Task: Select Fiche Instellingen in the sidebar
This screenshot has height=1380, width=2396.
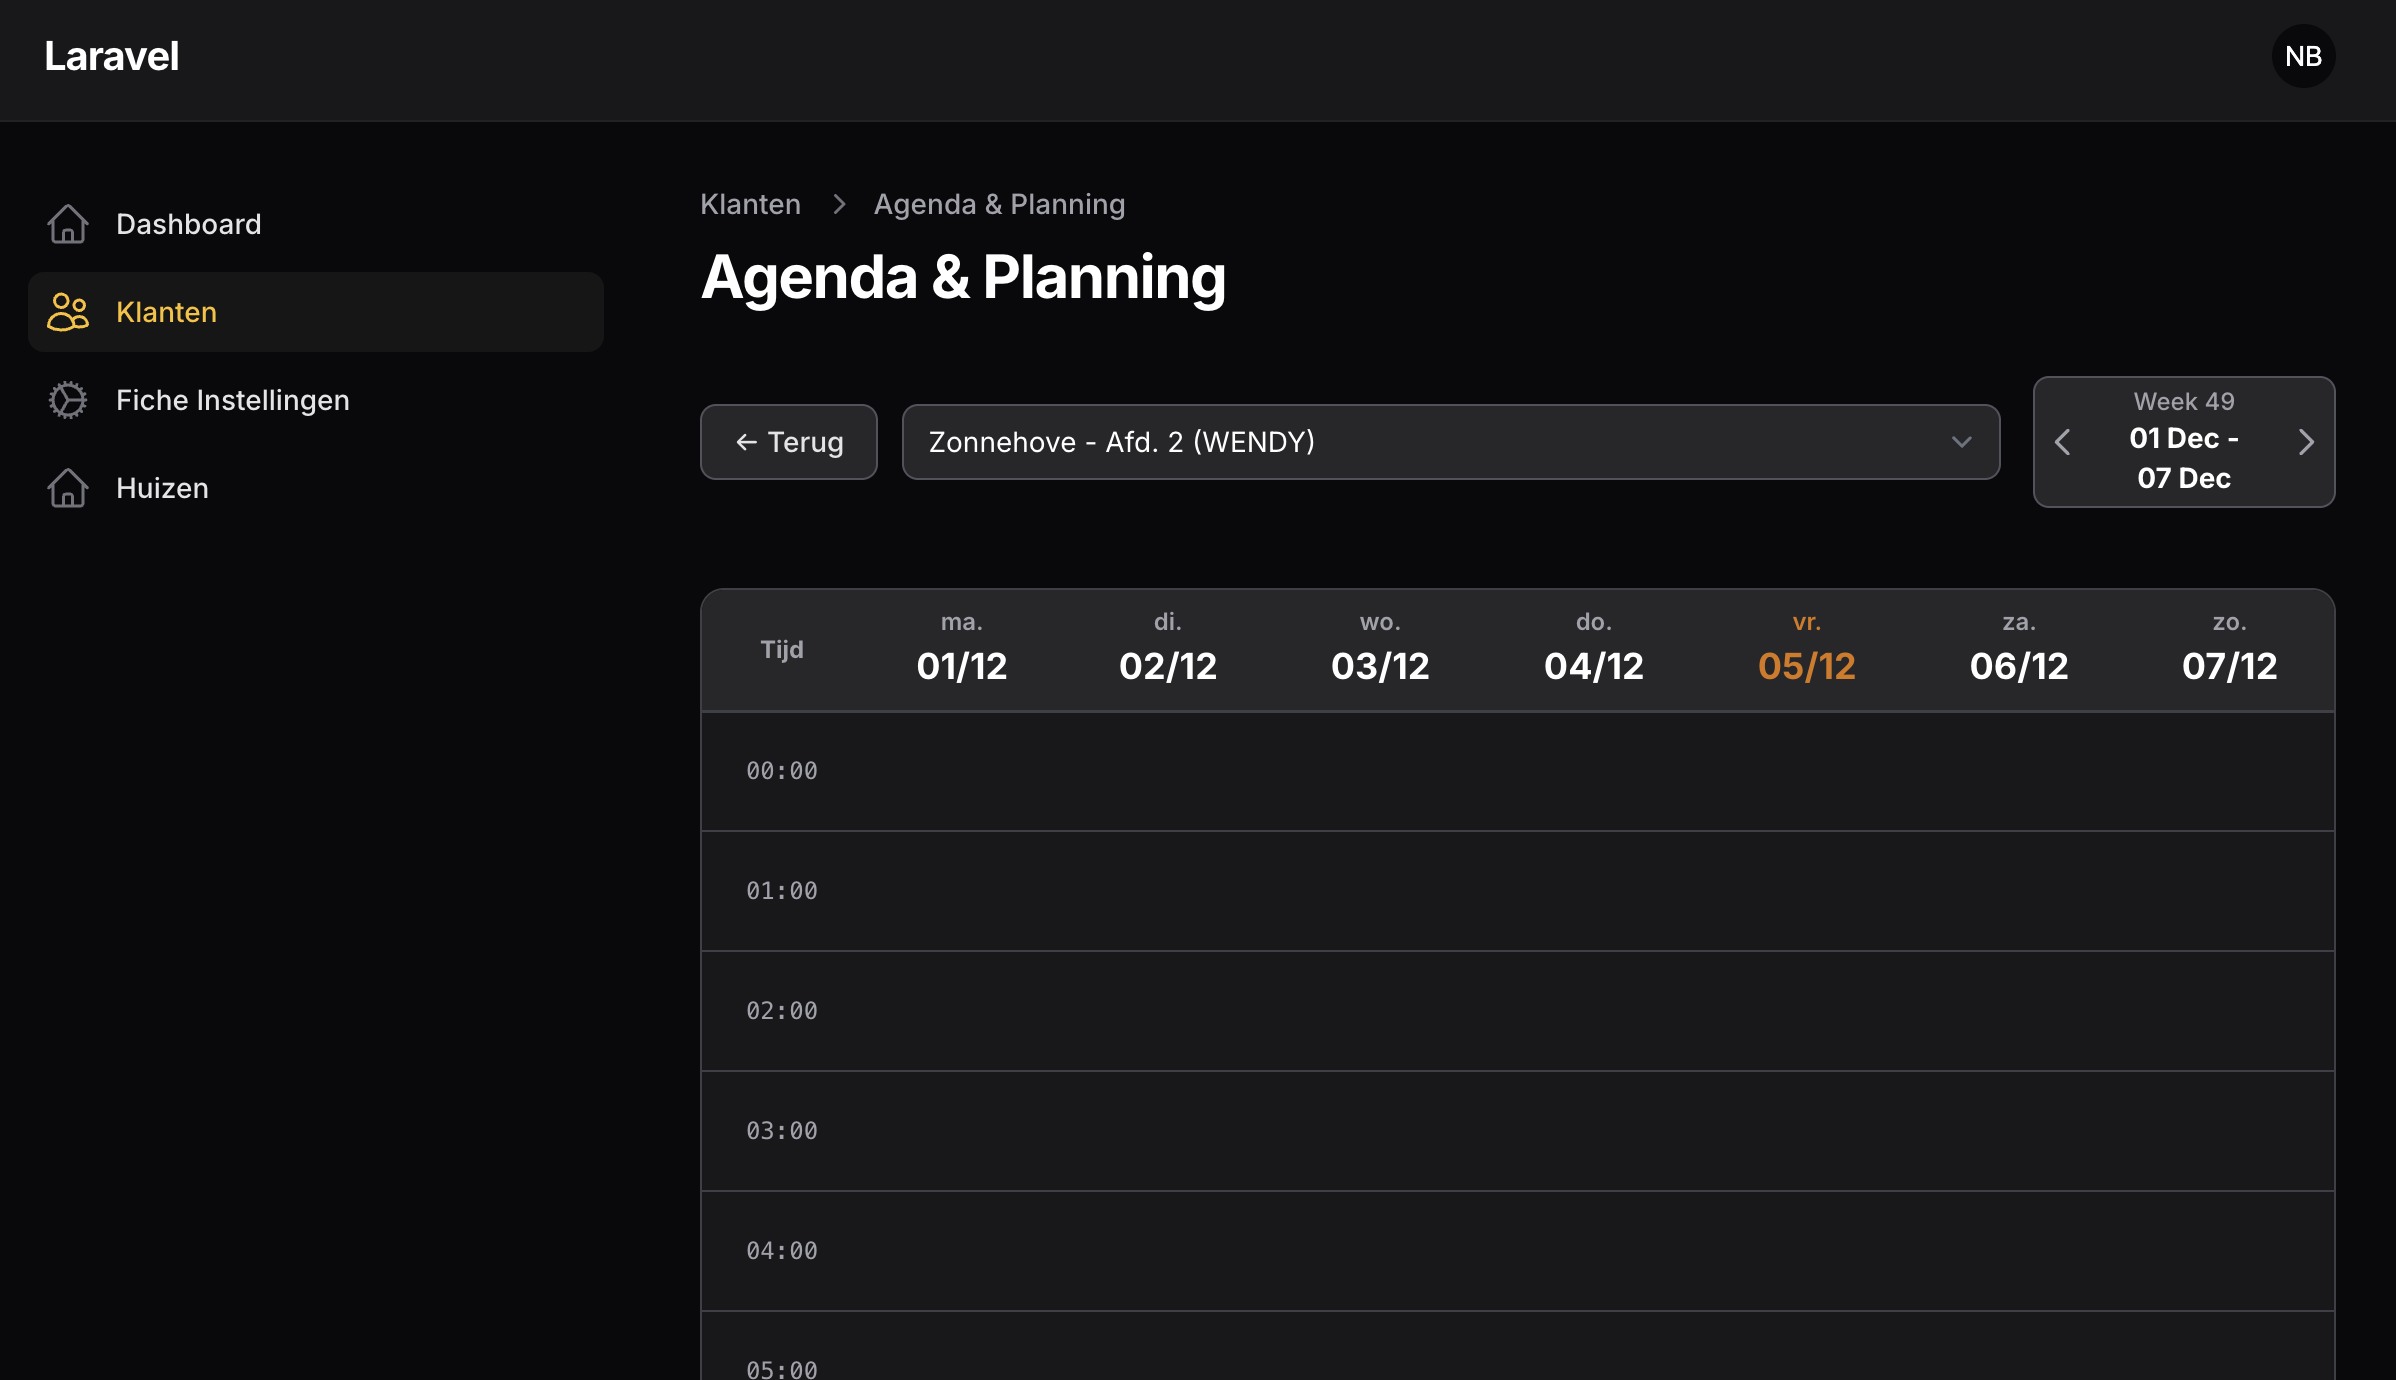Action: click(232, 400)
